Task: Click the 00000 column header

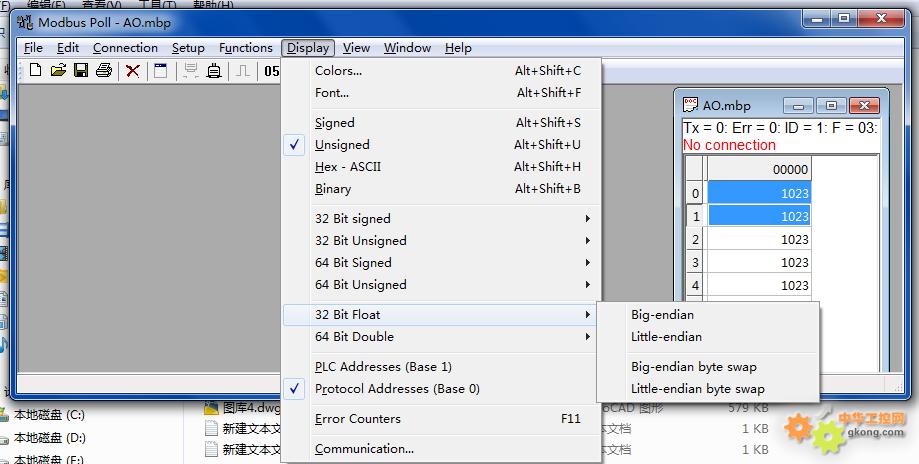Action: point(759,169)
